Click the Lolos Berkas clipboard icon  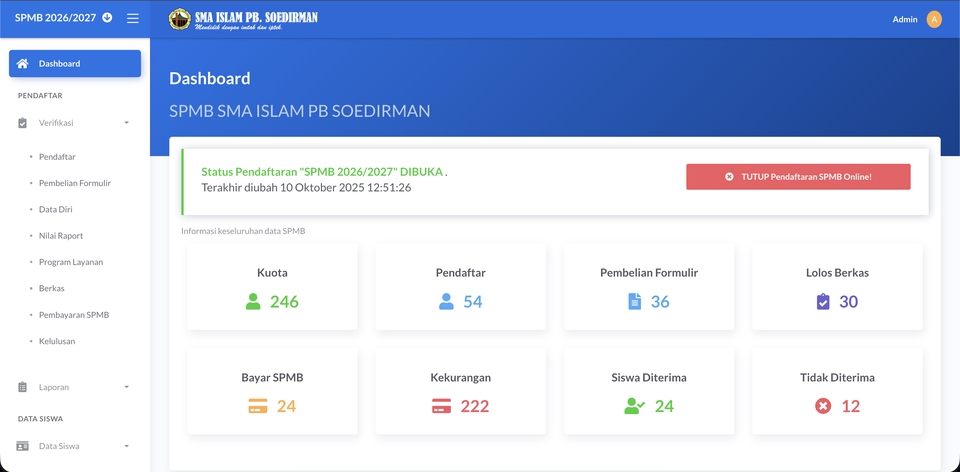point(823,302)
